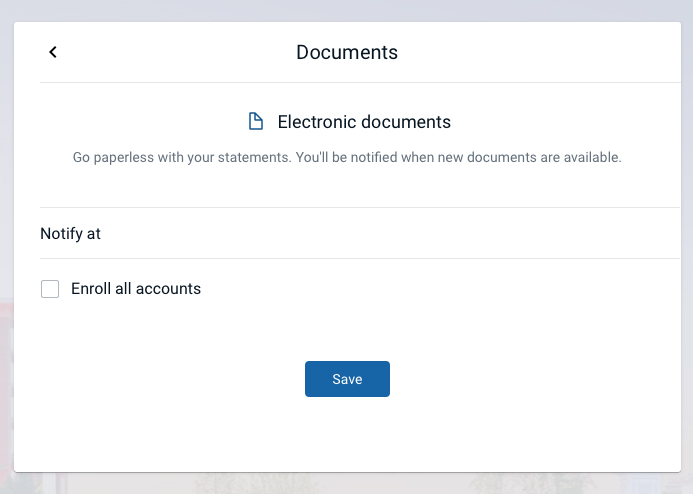Click the Save button

click(347, 379)
